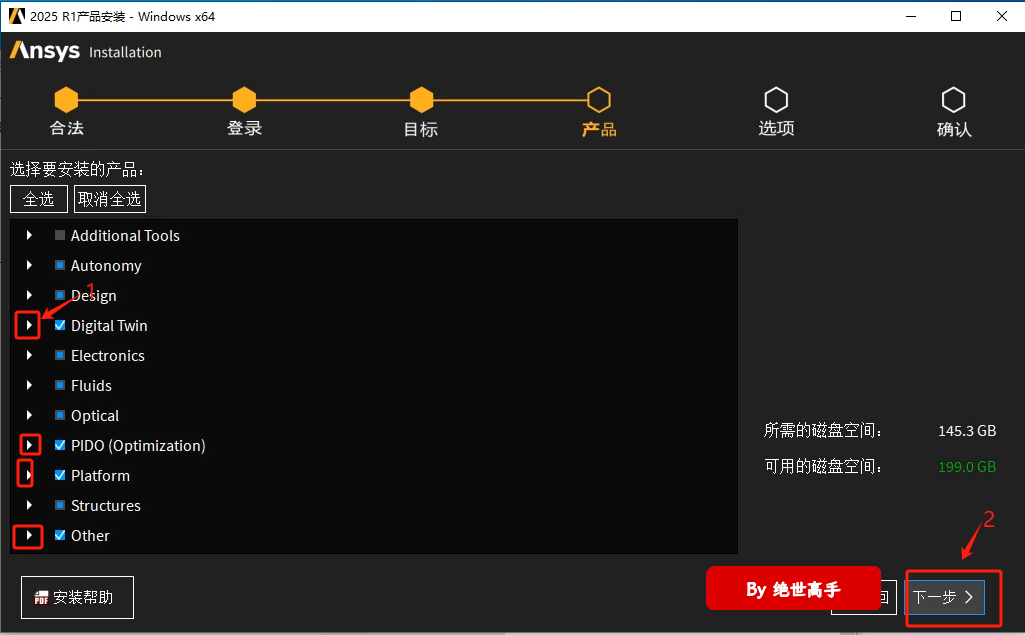The image size is (1025, 635).
Task: Uncheck the Digital Twin checkbox
Action: [59, 325]
